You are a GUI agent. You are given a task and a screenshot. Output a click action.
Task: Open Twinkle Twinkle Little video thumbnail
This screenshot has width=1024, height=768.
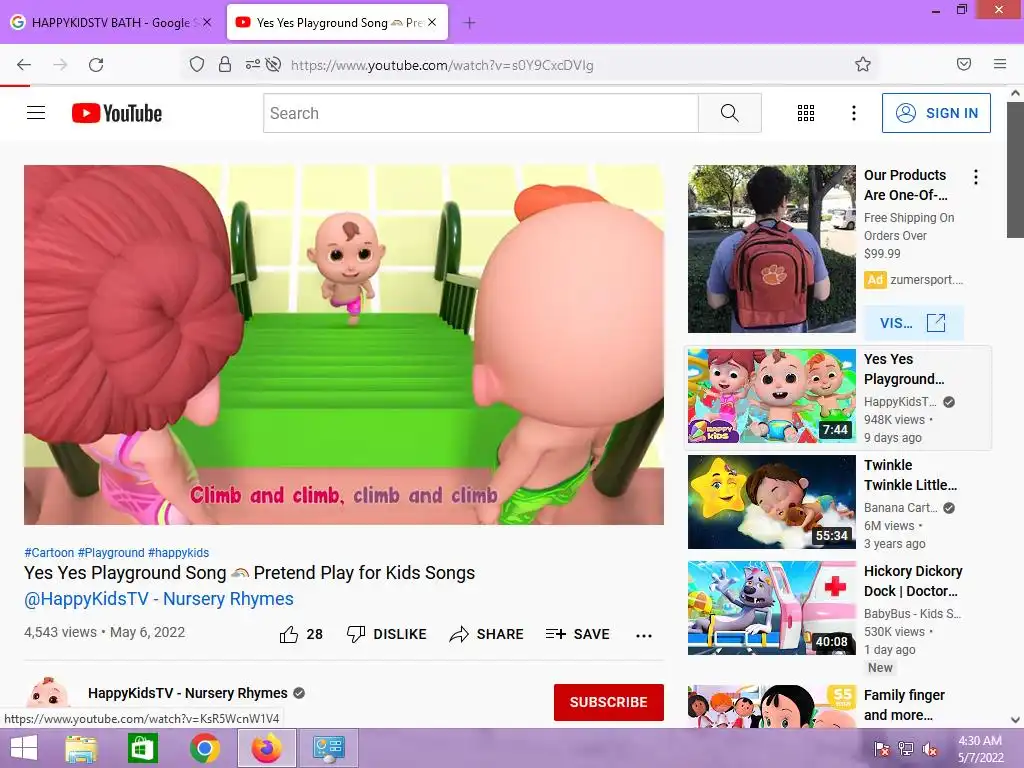click(x=771, y=502)
